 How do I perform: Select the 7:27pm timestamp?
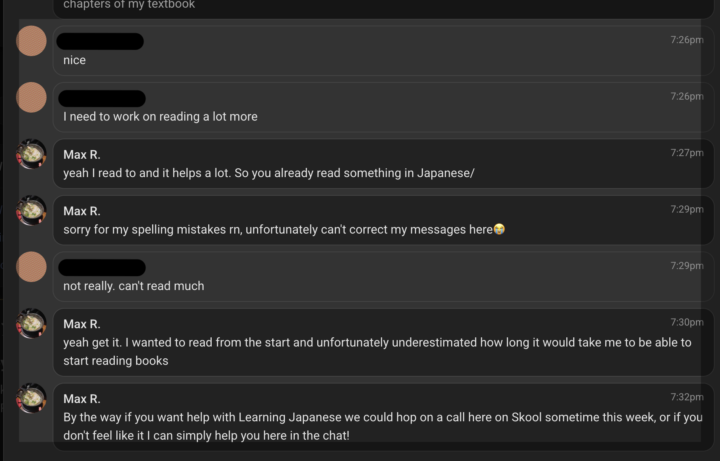(687, 153)
